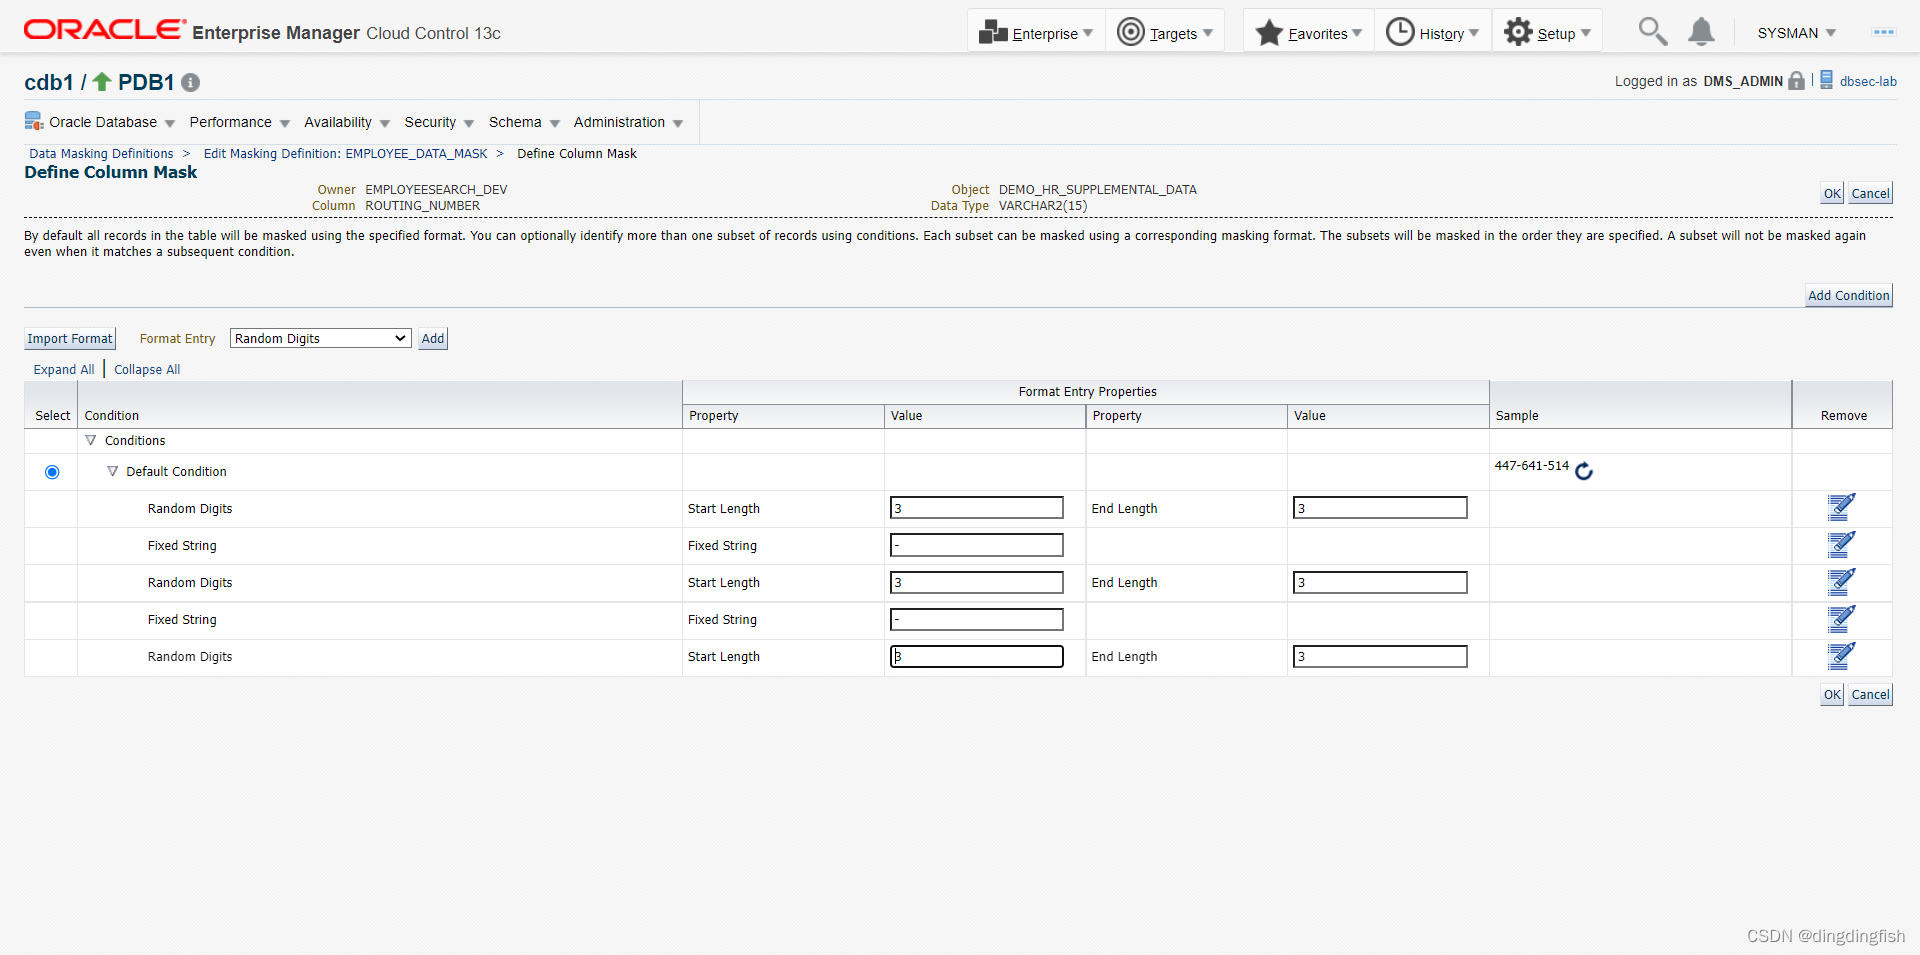This screenshot has height=955, width=1920.
Task: Refresh the sample value icon
Action: tap(1584, 471)
